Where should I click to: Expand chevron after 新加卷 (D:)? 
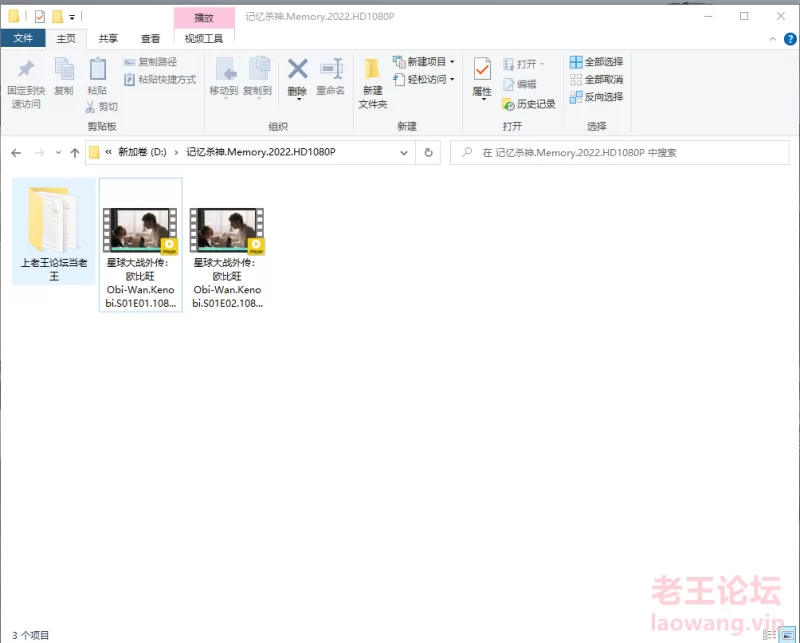tap(177, 152)
